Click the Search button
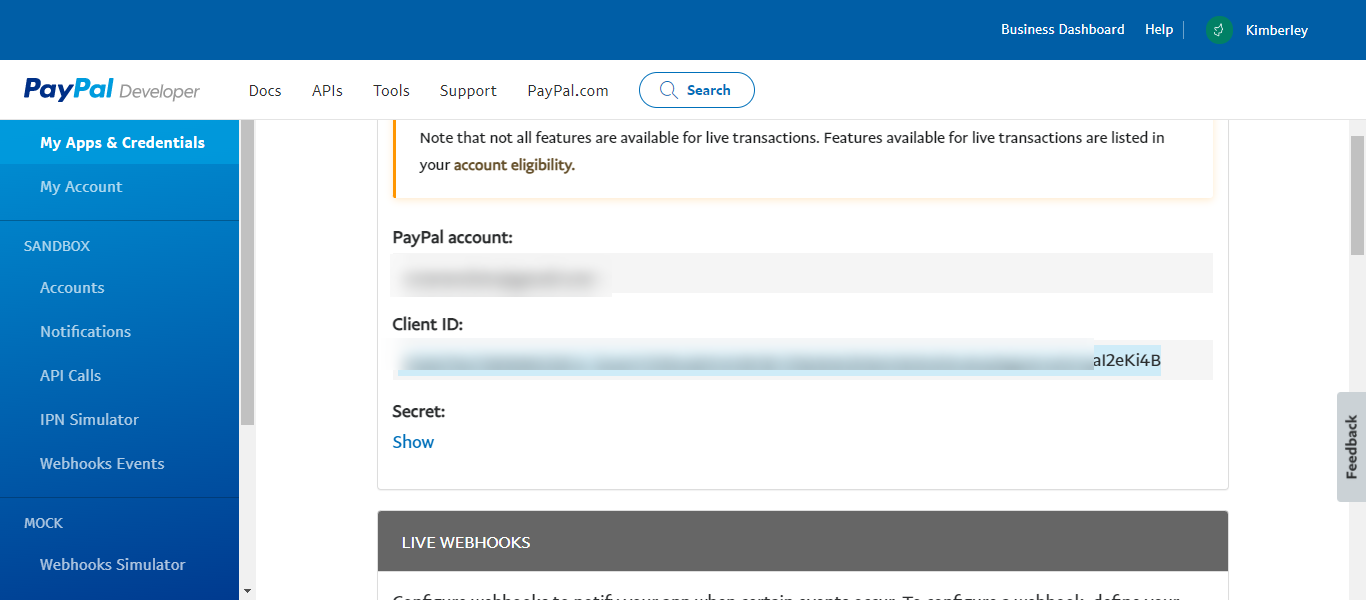The width and height of the screenshot is (1366, 600). 697,90
